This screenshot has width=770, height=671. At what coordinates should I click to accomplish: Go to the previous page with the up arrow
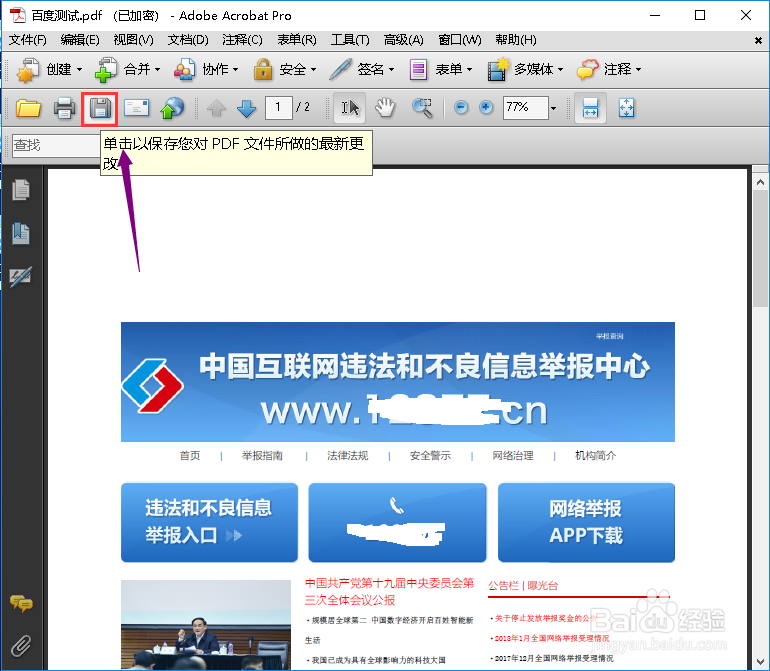coord(216,108)
